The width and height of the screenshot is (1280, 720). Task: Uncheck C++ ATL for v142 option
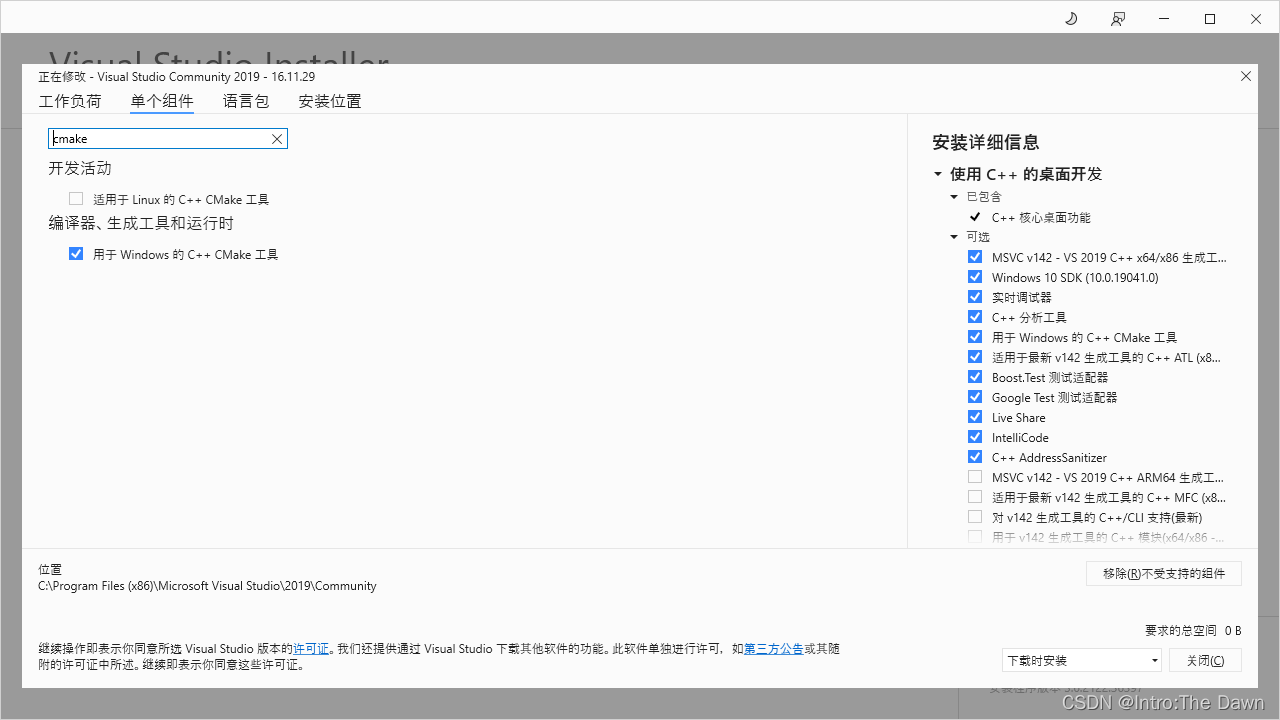point(975,357)
